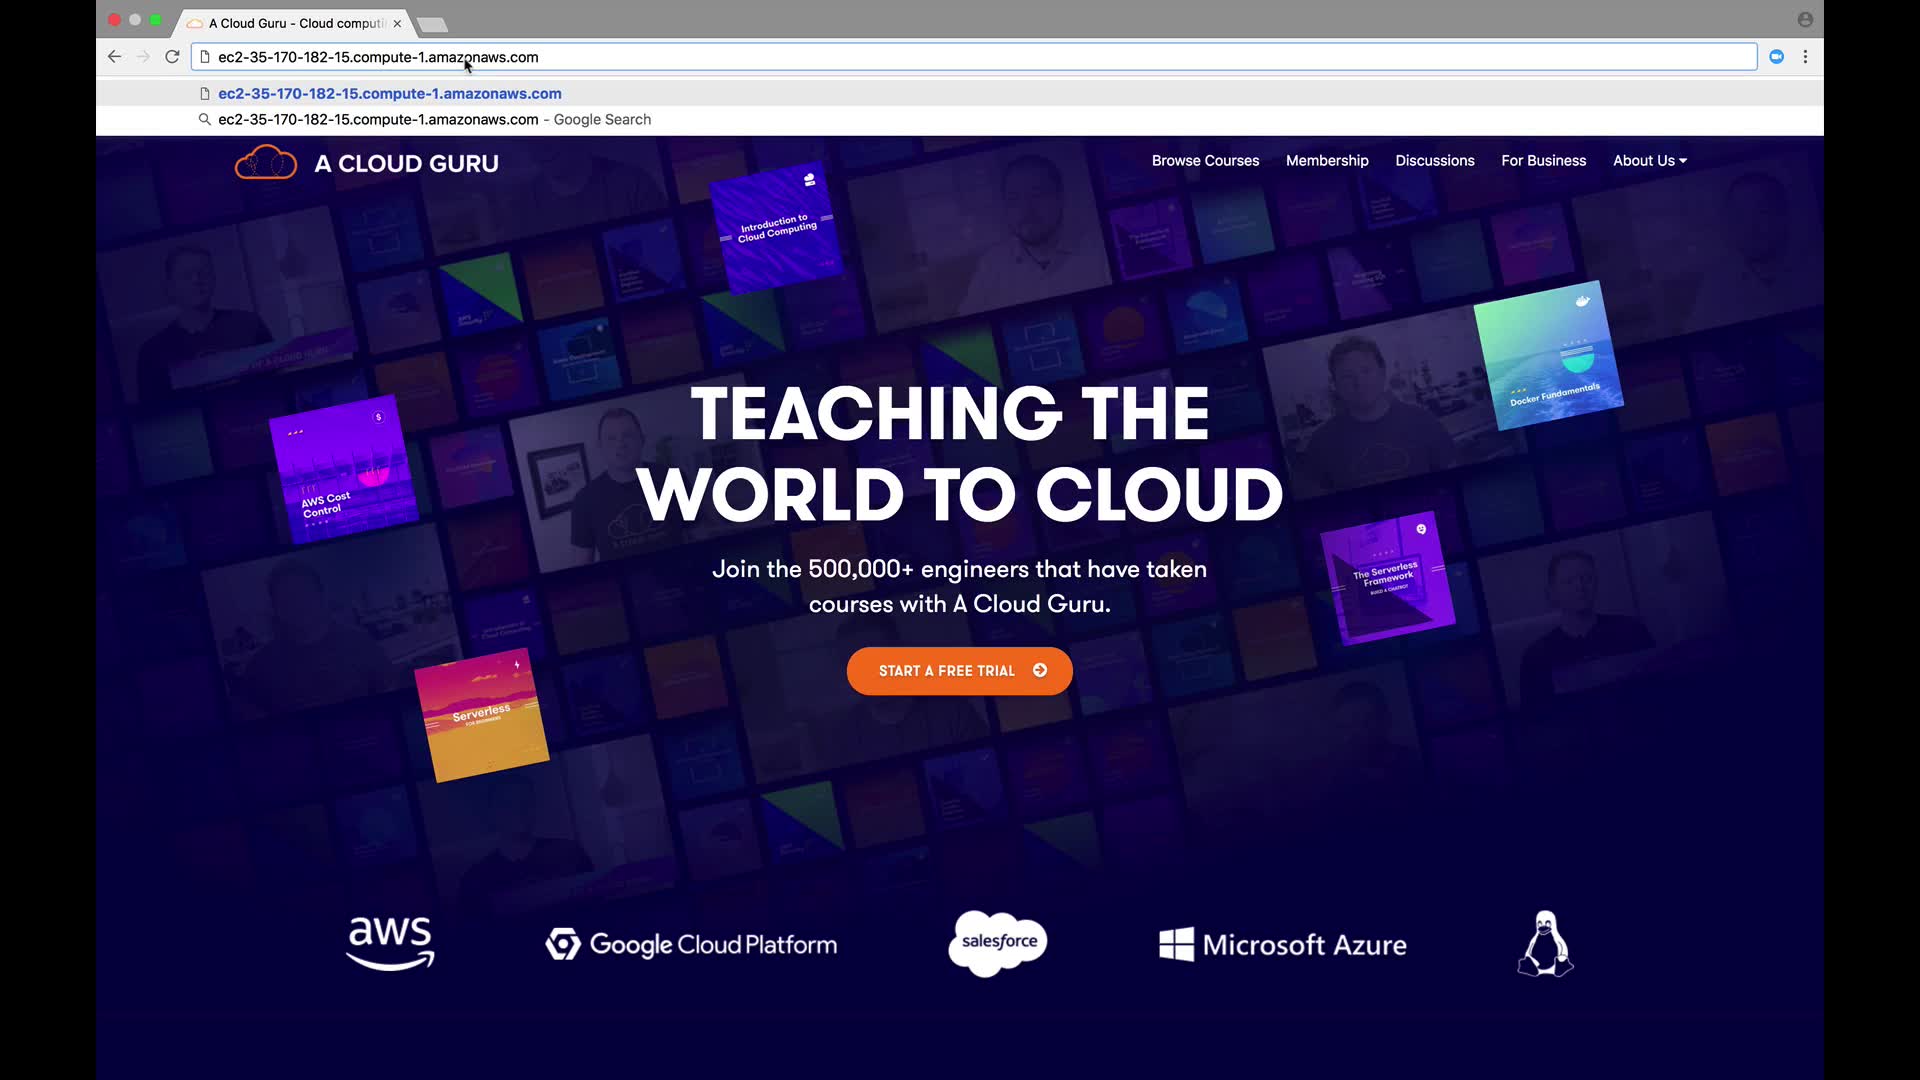Click the A Cloud Guru cloud logo
The width and height of the screenshot is (1920, 1080).
(x=266, y=162)
